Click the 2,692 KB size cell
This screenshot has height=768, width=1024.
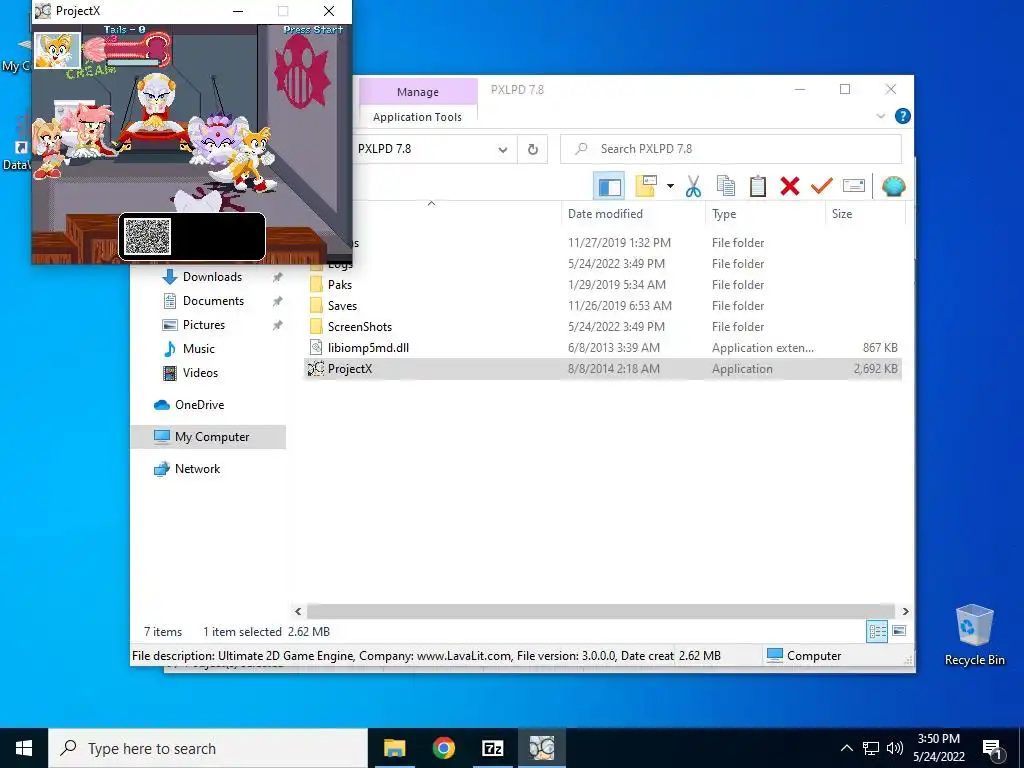click(876, 369)
